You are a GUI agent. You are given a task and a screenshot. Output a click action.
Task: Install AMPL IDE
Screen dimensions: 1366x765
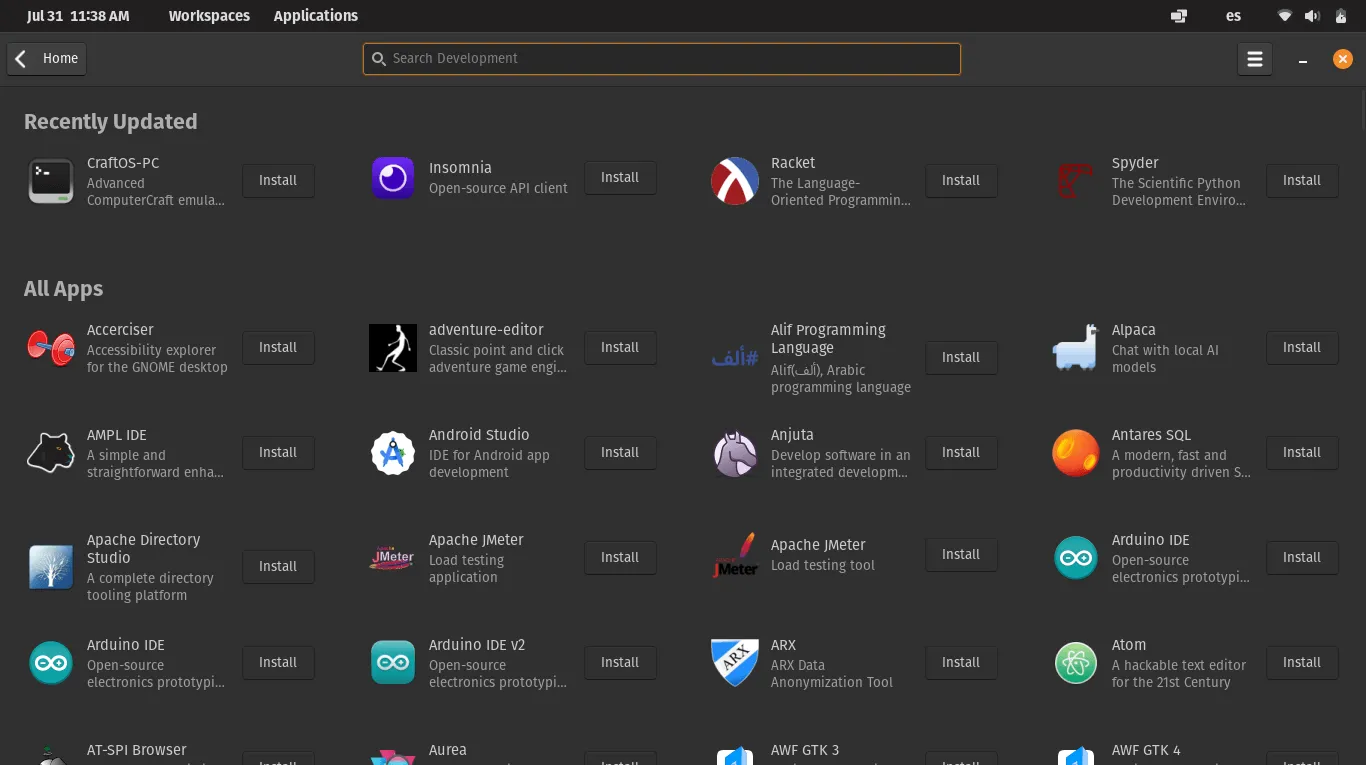click(x=278, y=453)
